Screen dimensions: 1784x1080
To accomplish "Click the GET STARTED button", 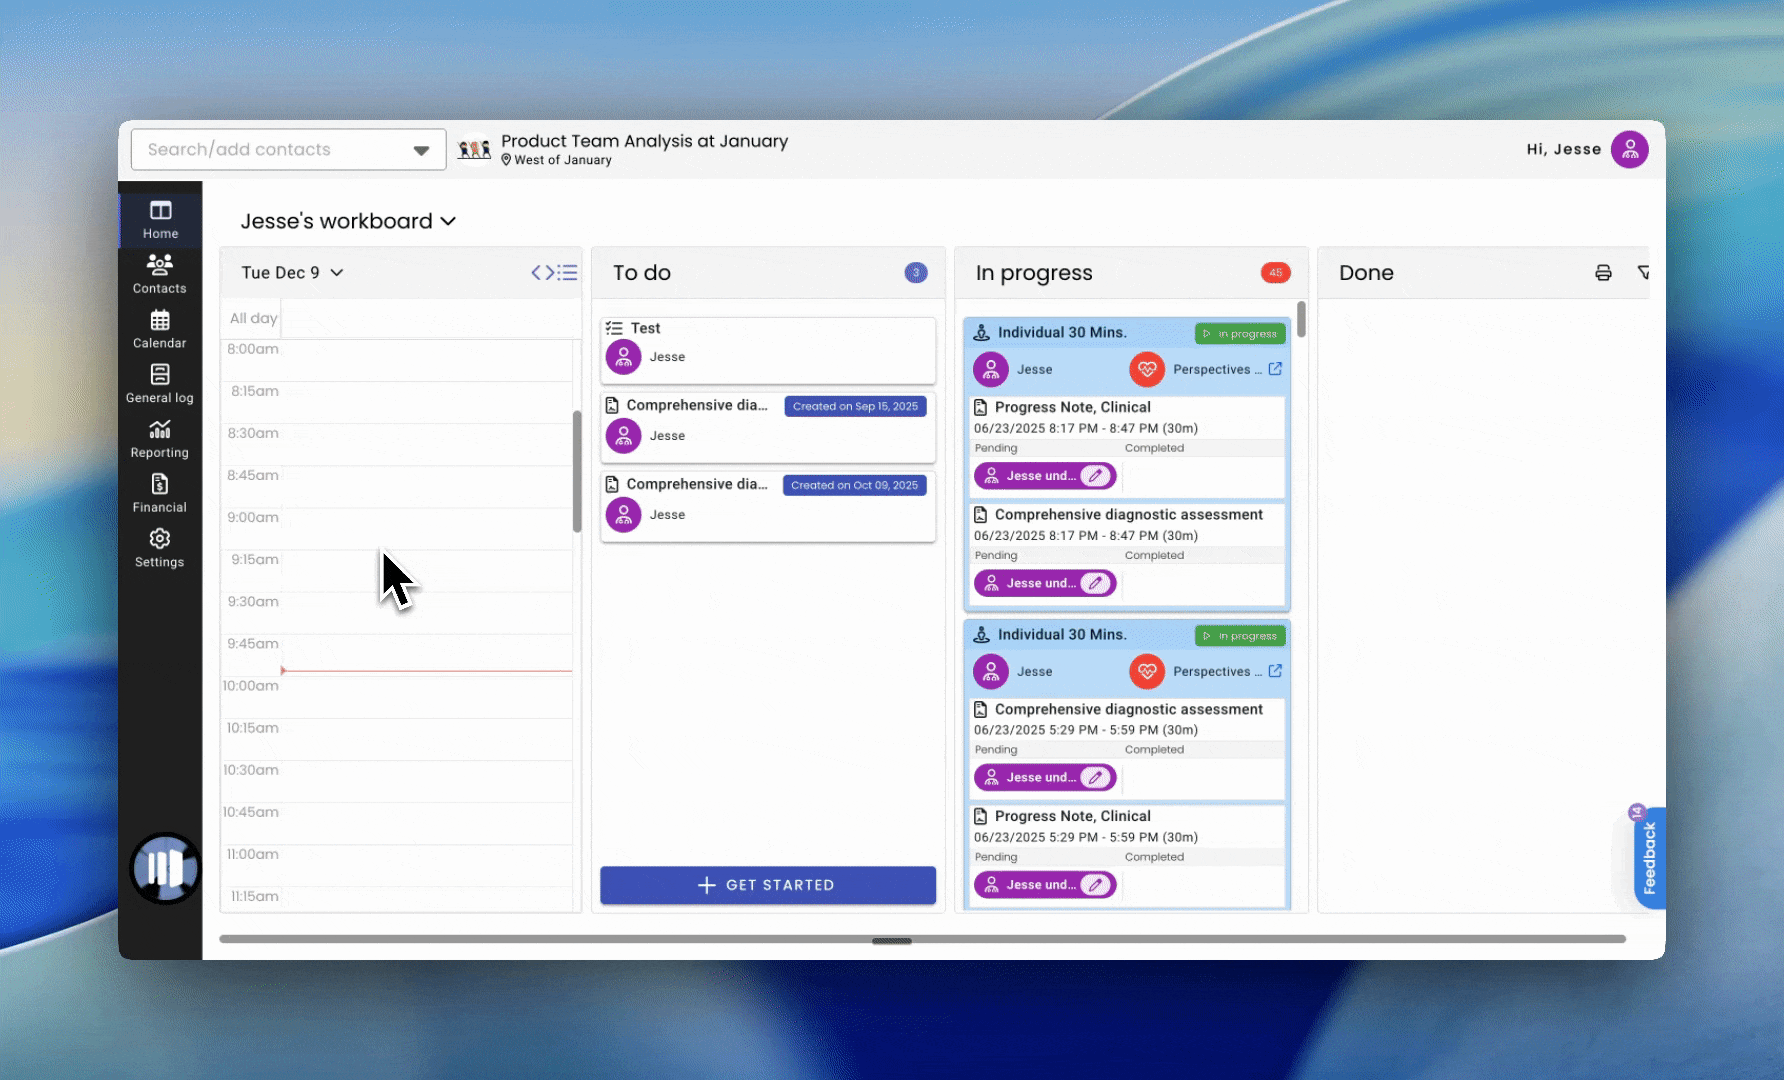I will [767, 885].
